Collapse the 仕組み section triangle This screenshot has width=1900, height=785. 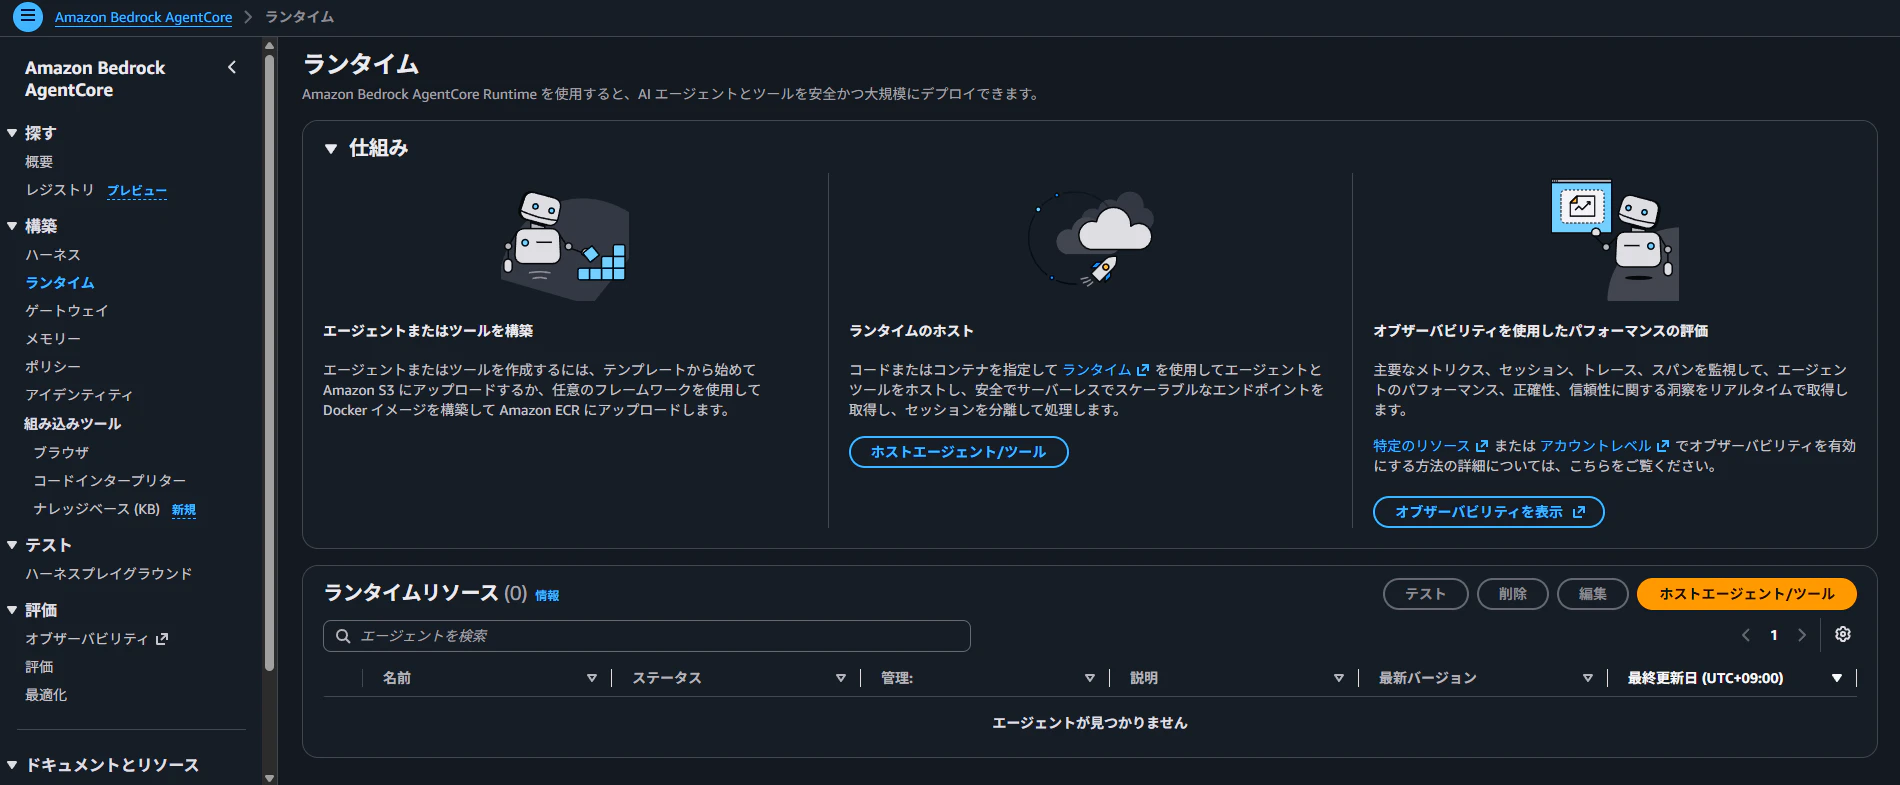click(331, 149)
